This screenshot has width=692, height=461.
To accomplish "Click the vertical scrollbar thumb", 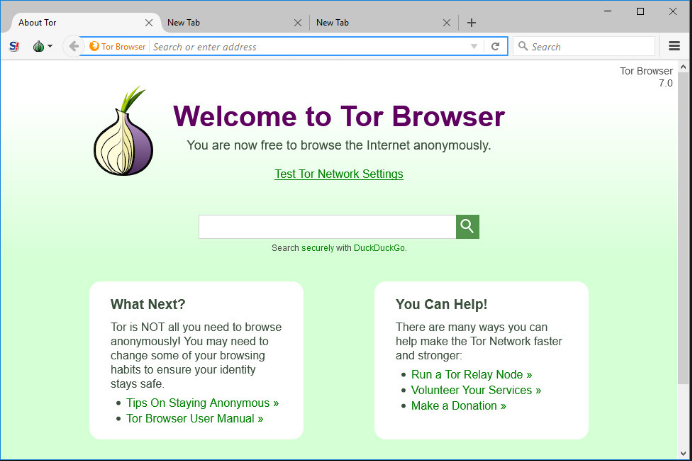I will pos(683,229).
